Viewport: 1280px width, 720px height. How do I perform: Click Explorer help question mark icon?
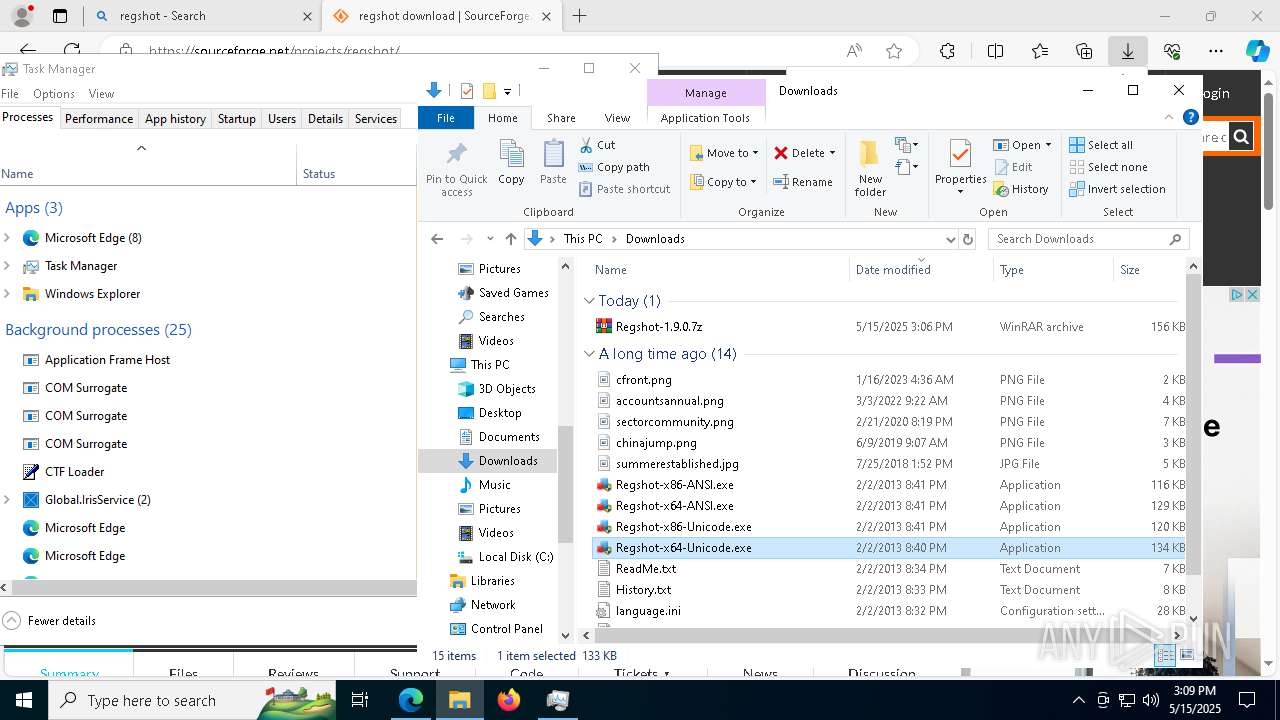click(x=1190, y=117)
